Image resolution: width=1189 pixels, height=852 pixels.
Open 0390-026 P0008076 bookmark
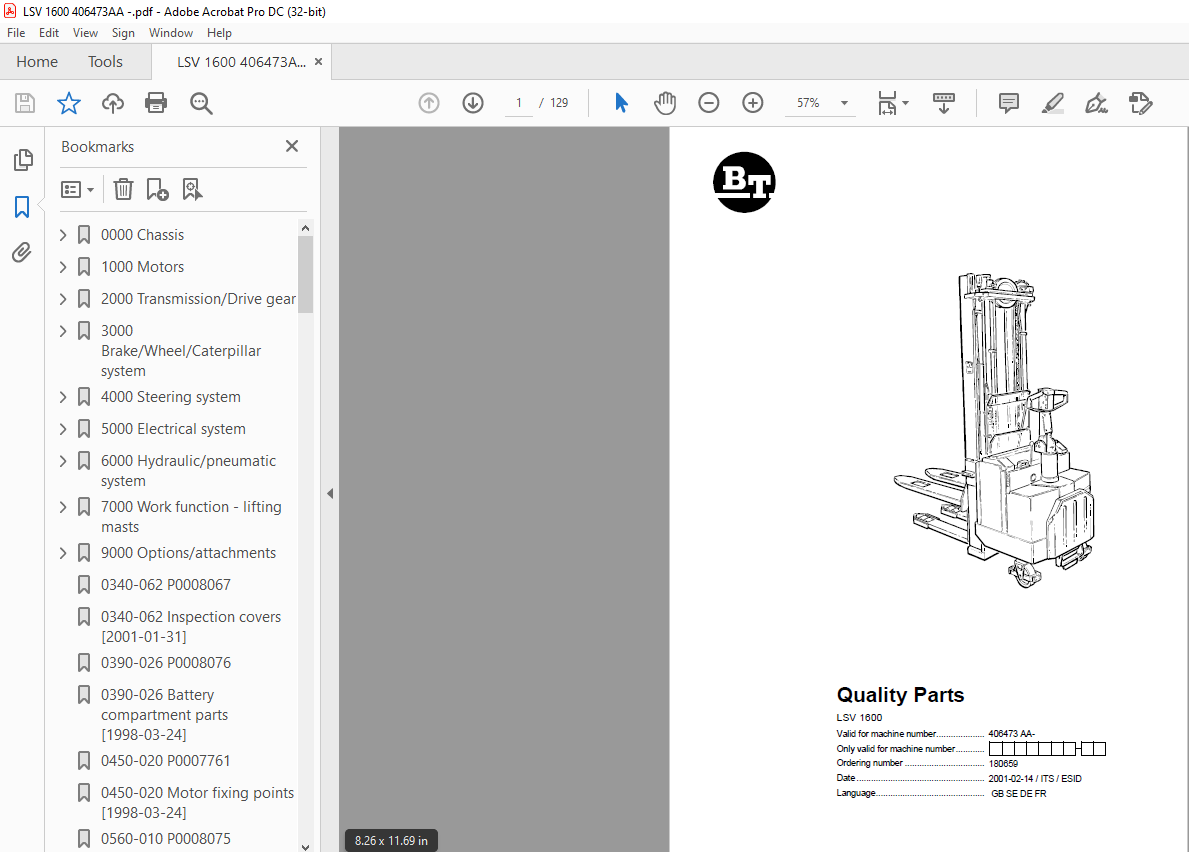[x=165, y=663]
